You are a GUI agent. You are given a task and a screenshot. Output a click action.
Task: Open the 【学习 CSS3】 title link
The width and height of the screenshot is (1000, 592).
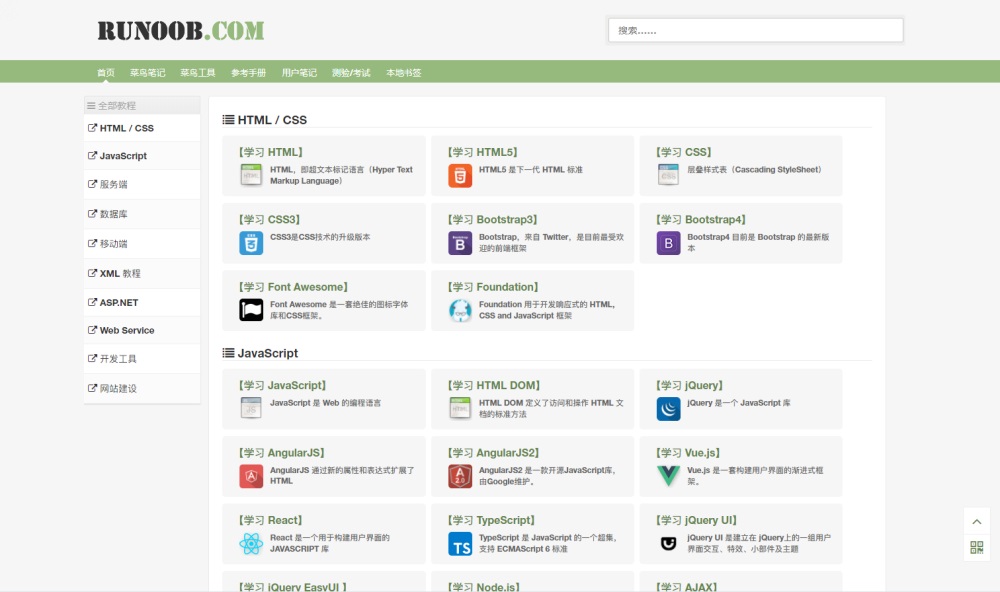tap(270, 219)
